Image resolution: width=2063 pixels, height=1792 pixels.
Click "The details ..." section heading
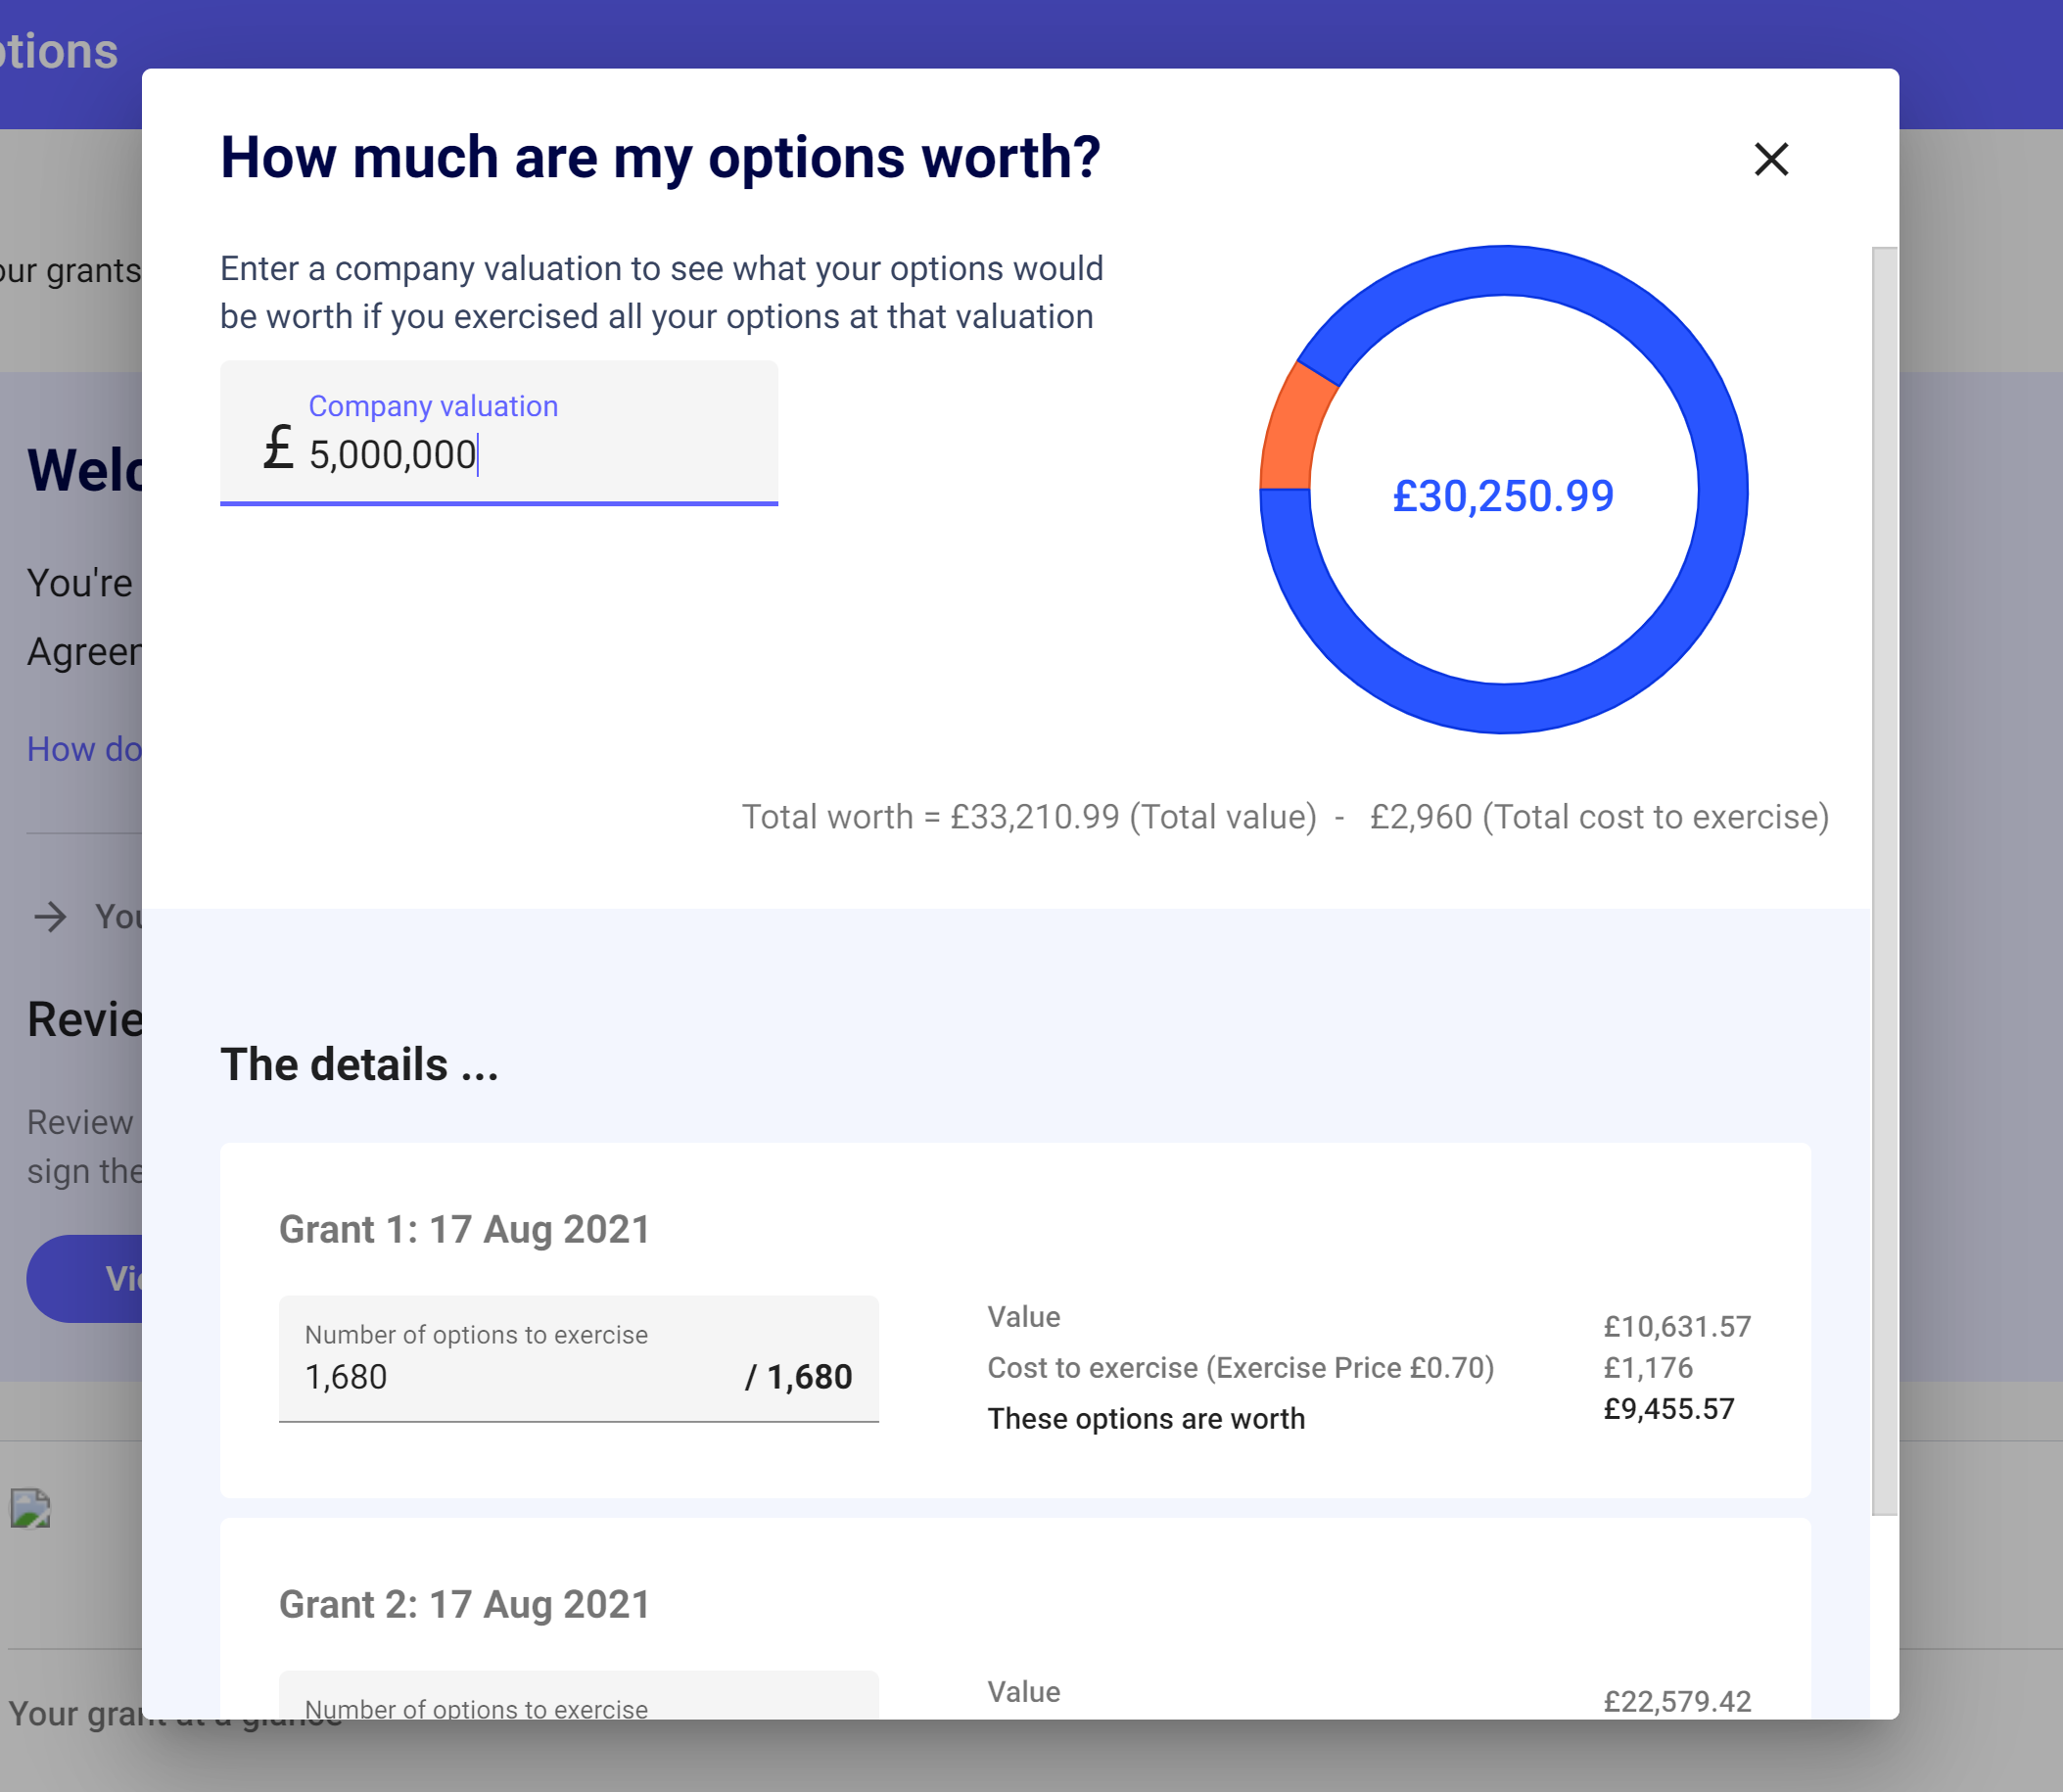pos(359,1064)
